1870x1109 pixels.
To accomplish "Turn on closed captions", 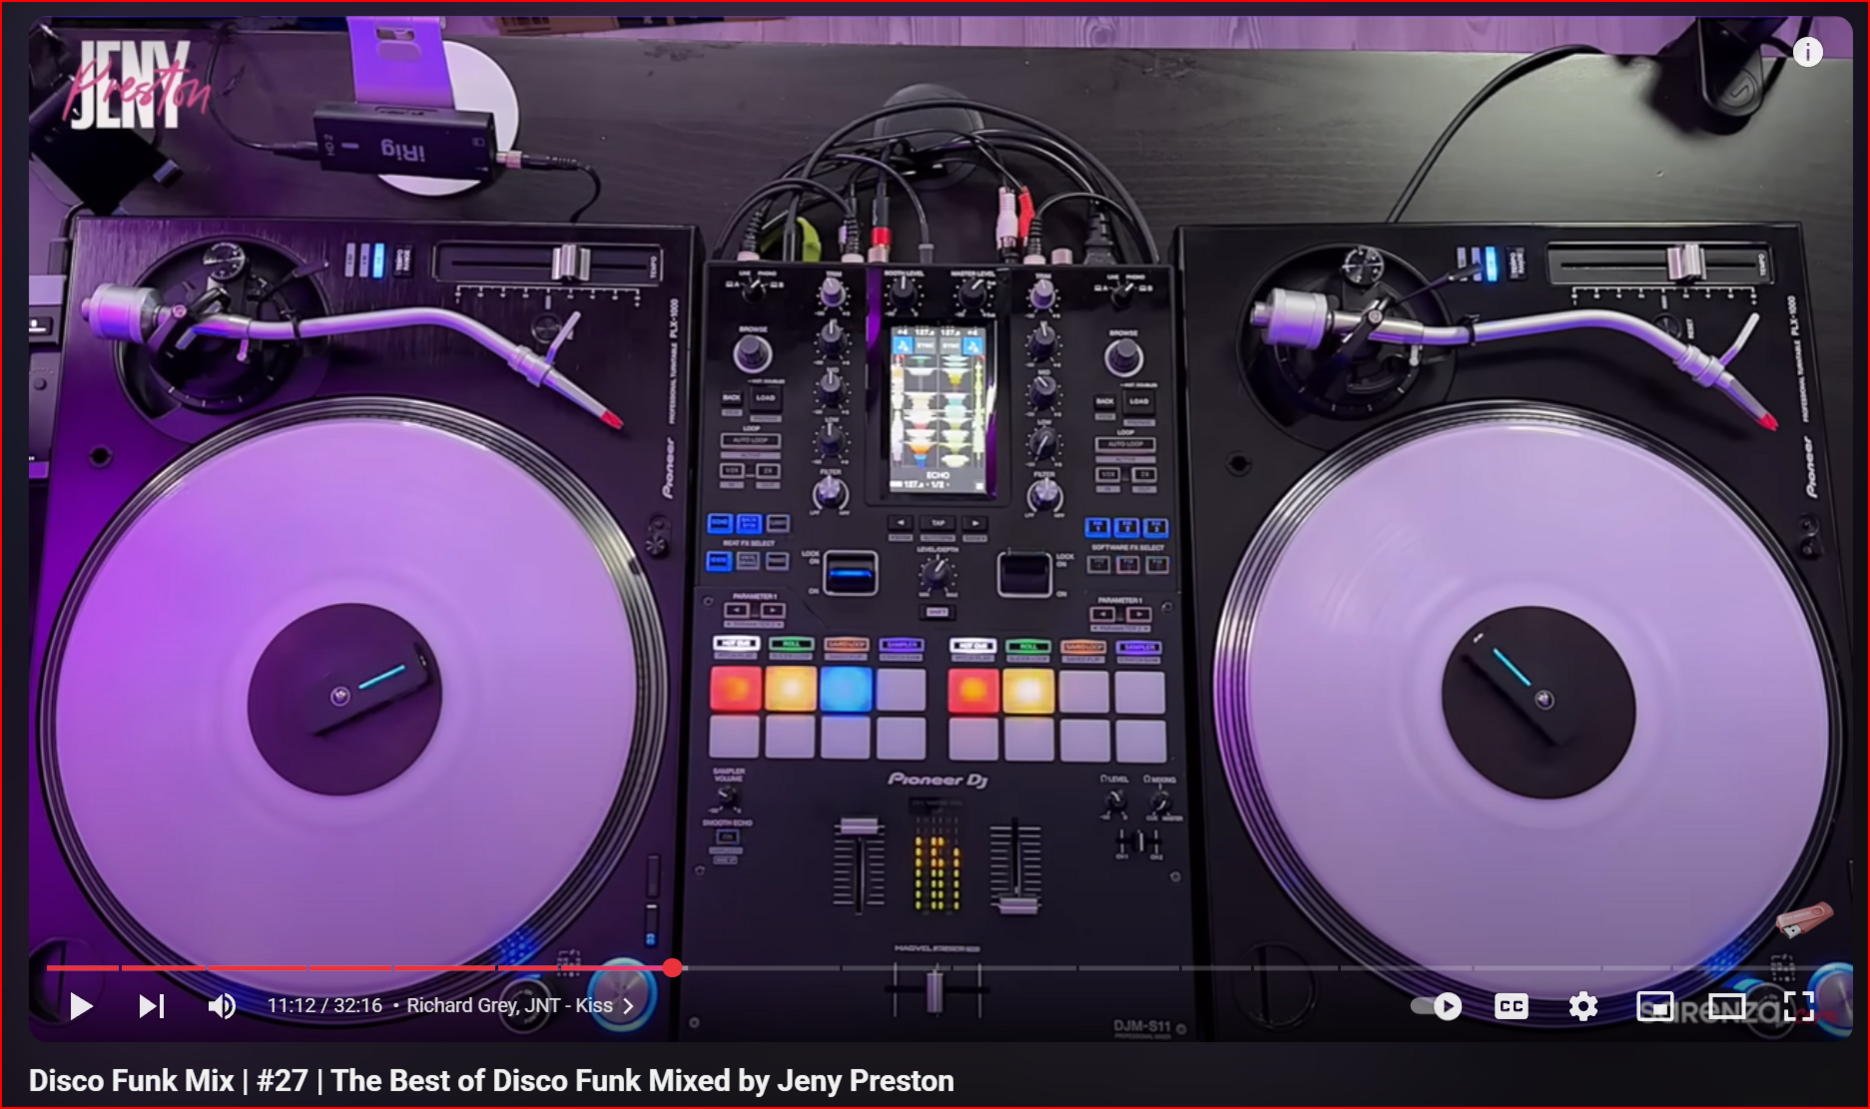I will [1511, 1006].
